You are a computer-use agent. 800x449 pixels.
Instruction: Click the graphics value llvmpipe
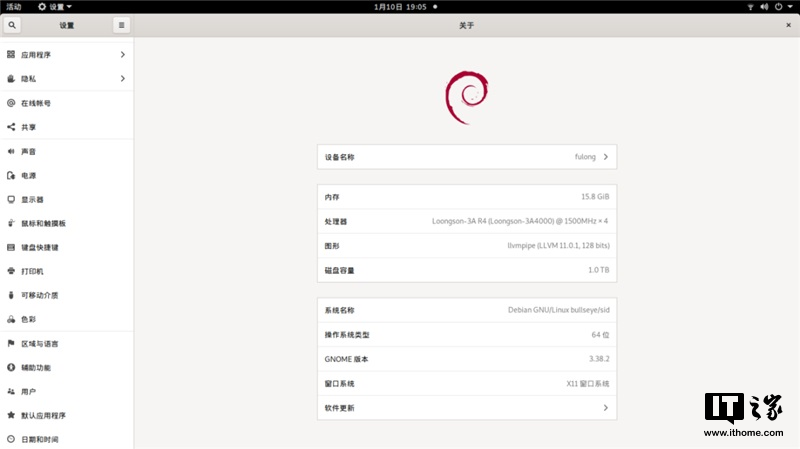click(558, 245)
